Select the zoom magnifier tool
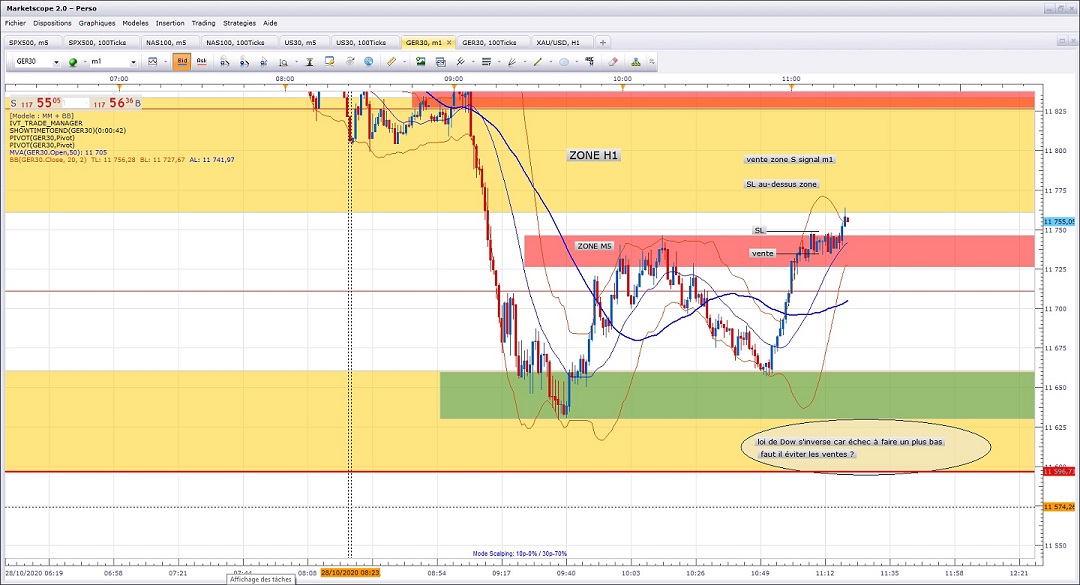1080x585 pixels. point(283,62)
